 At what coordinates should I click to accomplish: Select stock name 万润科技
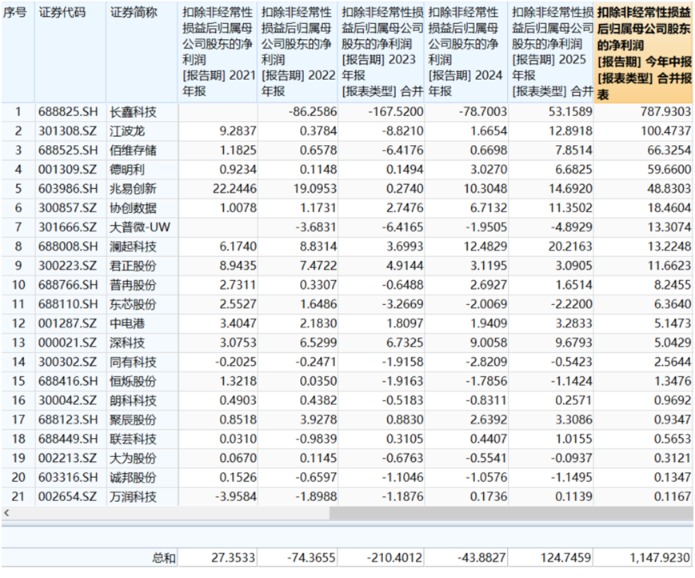pyautogui.click(x=133, y=497)
